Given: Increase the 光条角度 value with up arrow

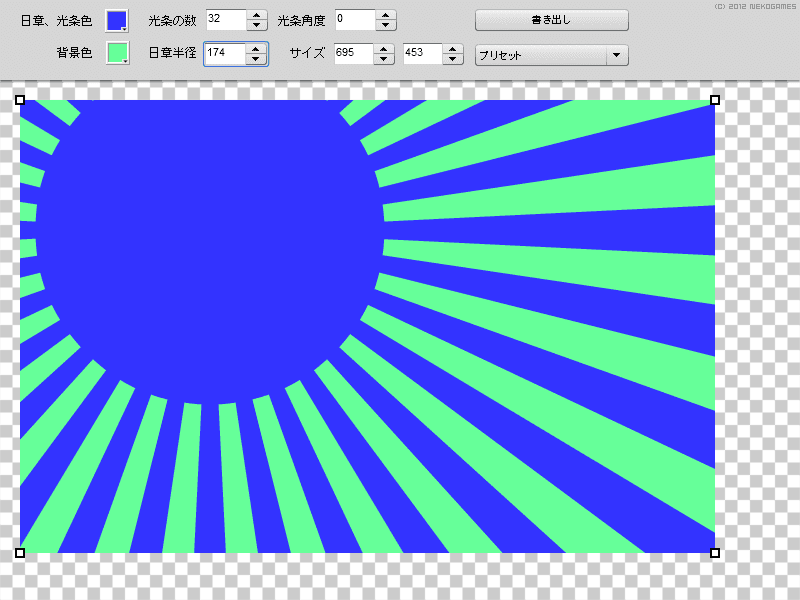Looking at the screenshot, I should pyautogui.click(x=386, y=15).
